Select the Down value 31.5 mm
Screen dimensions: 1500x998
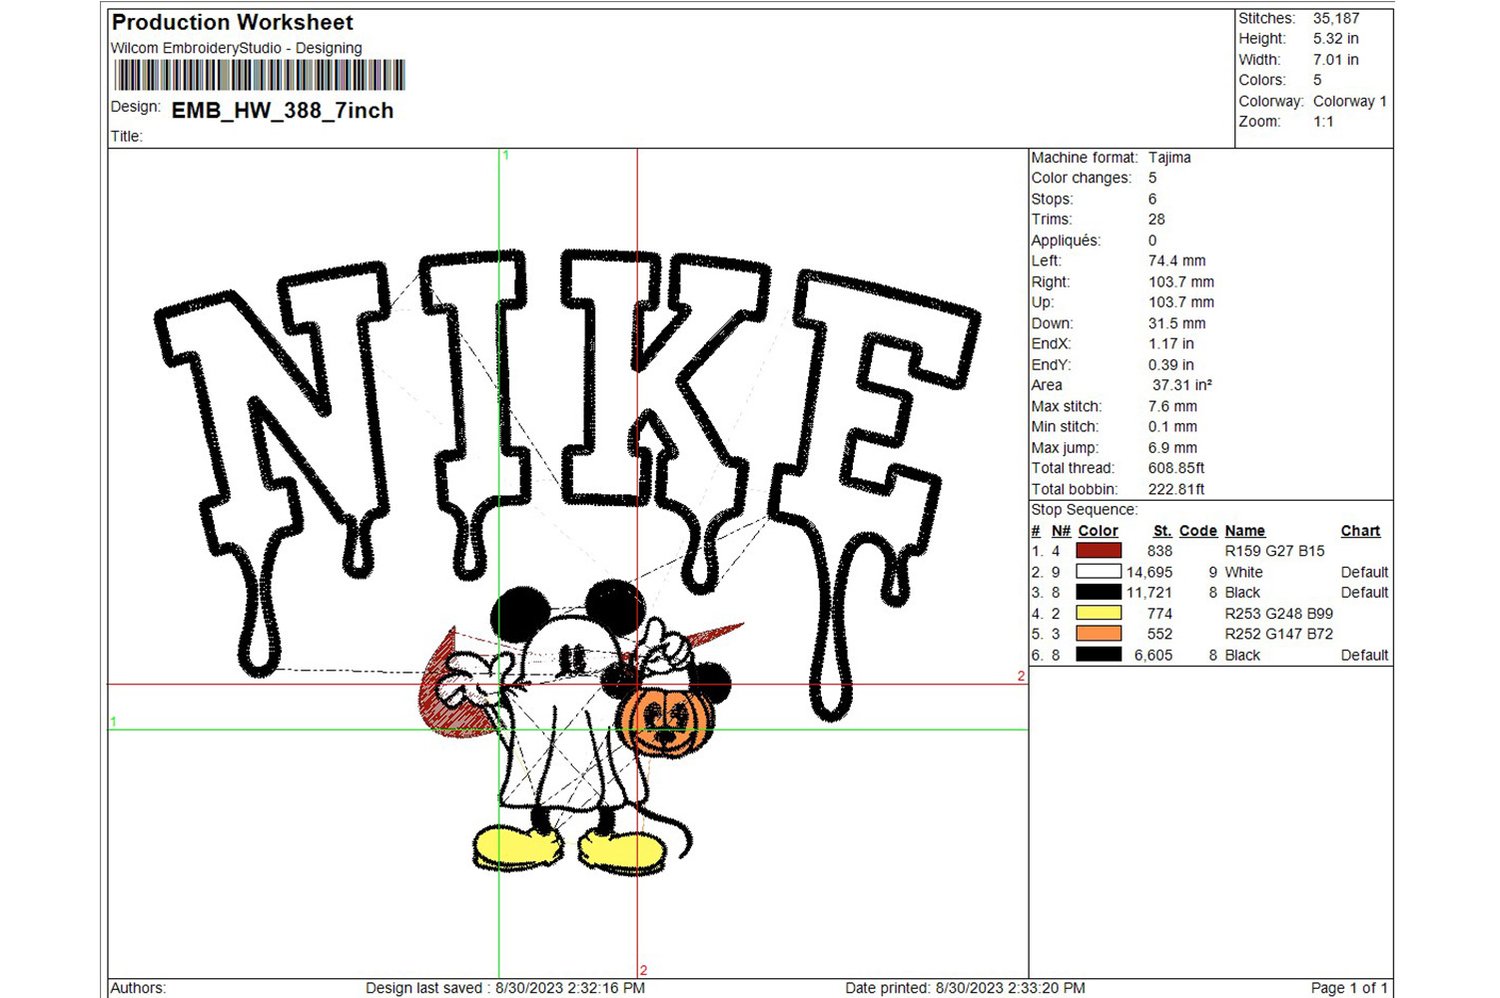coord(1176,323)
